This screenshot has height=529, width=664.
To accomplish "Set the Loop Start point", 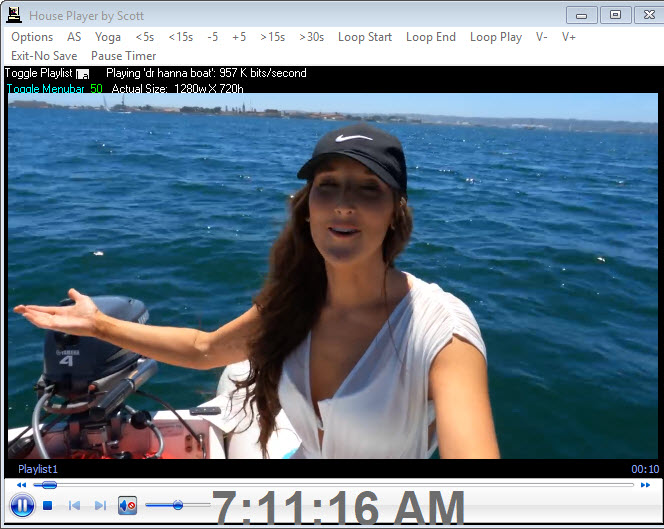I will coord(365,37).
